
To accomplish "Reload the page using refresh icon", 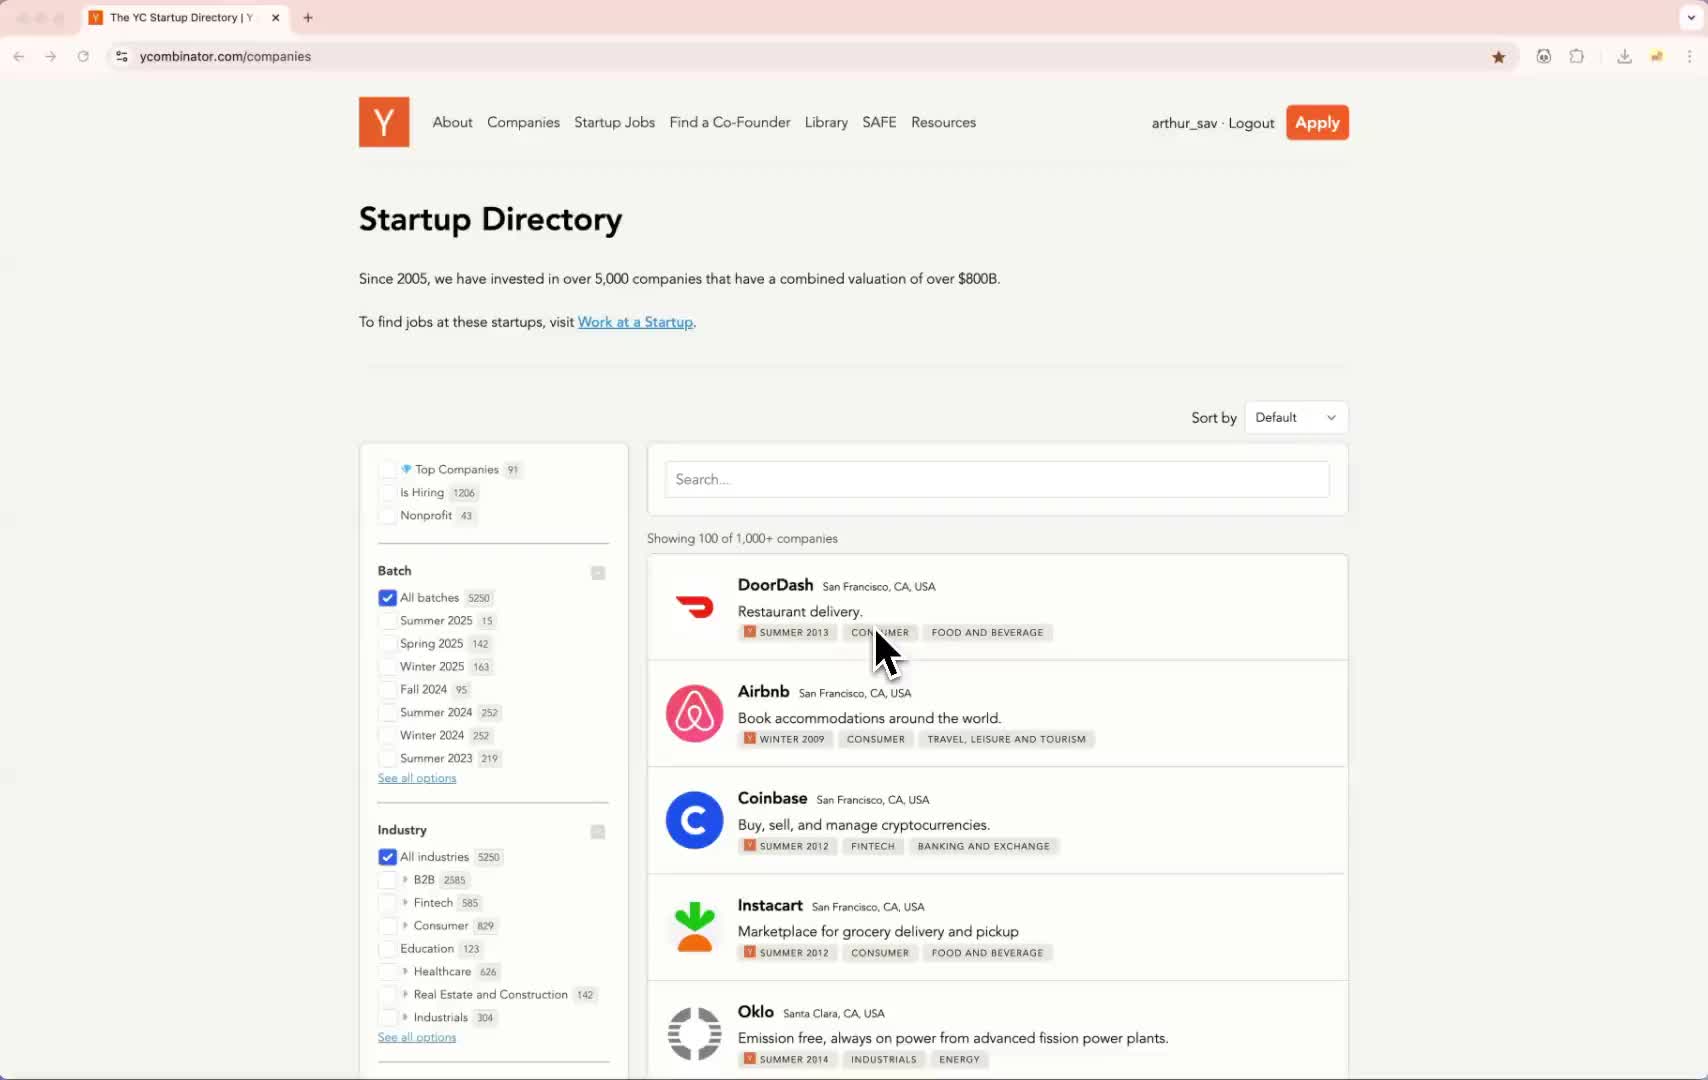I will click(x=83, y=57).
